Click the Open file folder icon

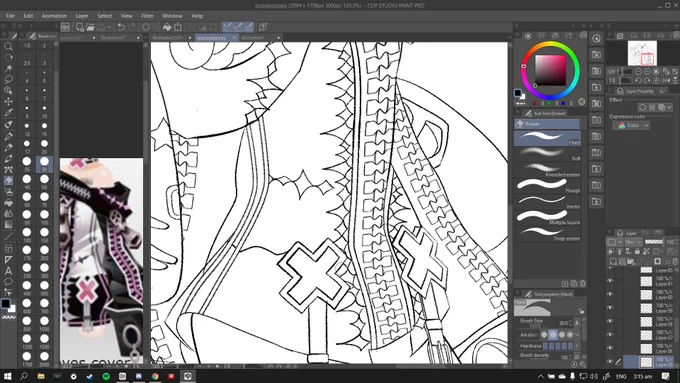point(90,27)
